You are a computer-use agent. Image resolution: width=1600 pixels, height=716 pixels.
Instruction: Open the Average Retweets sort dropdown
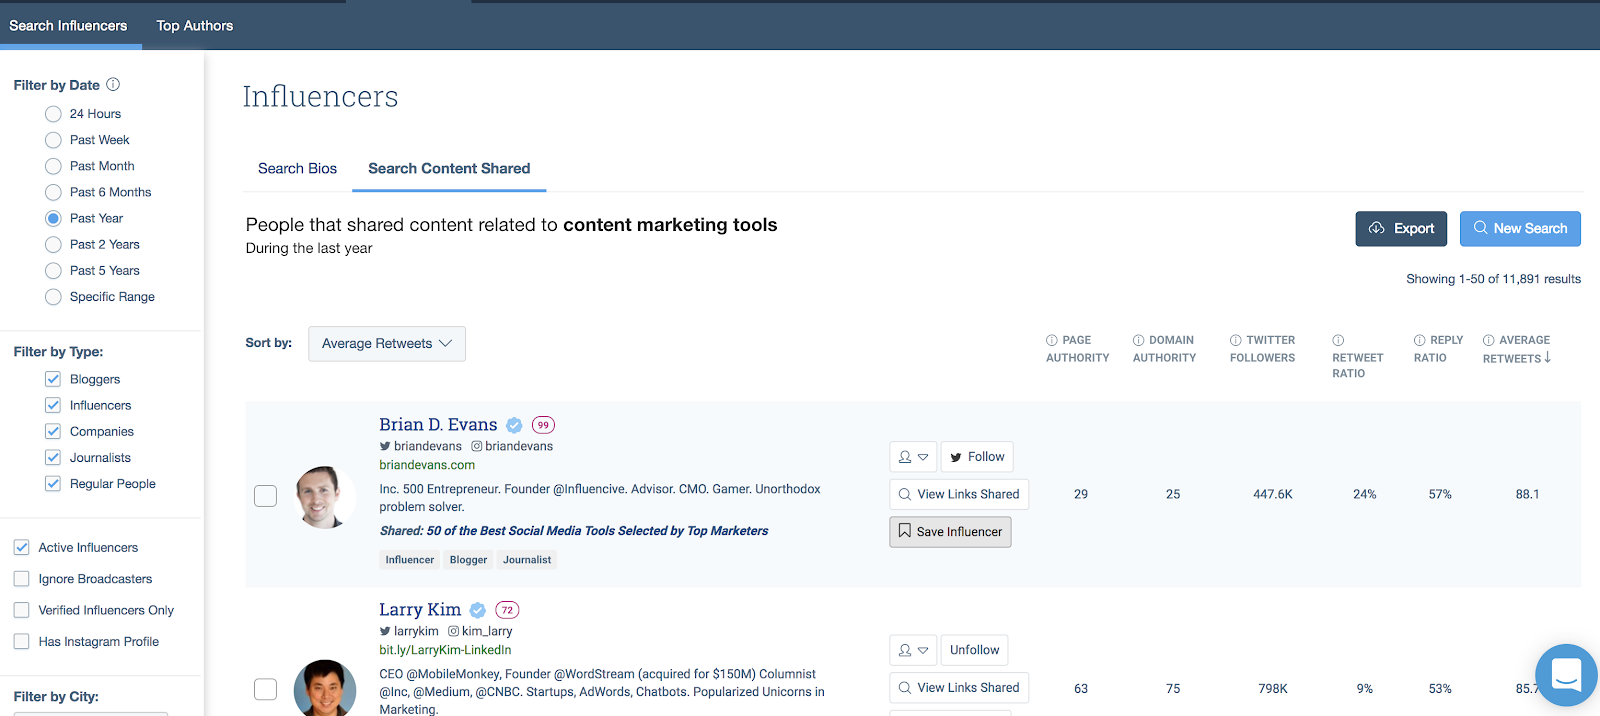(x=386, y=344)
